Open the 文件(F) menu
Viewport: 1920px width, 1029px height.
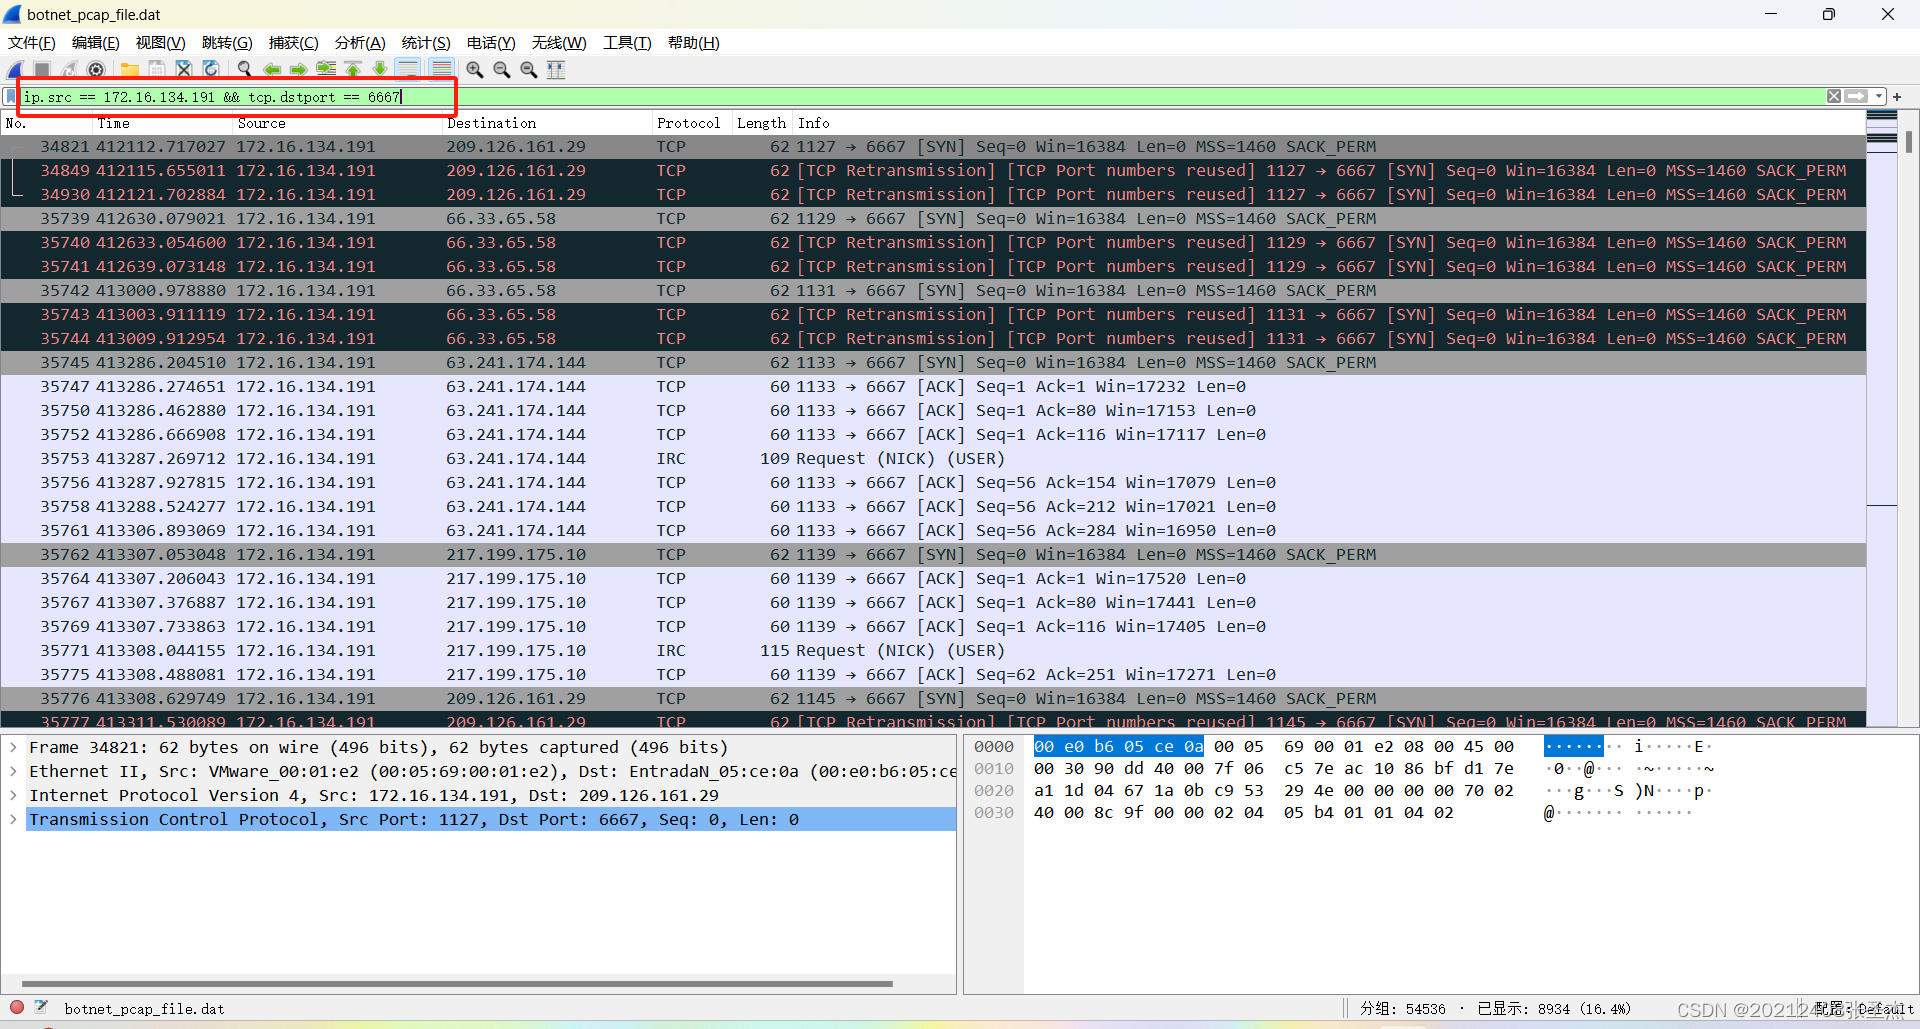(32, 43)
